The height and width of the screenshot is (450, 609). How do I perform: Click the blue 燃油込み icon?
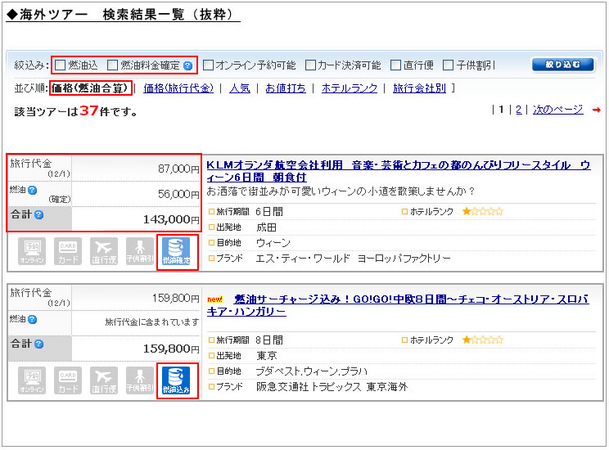176,381
